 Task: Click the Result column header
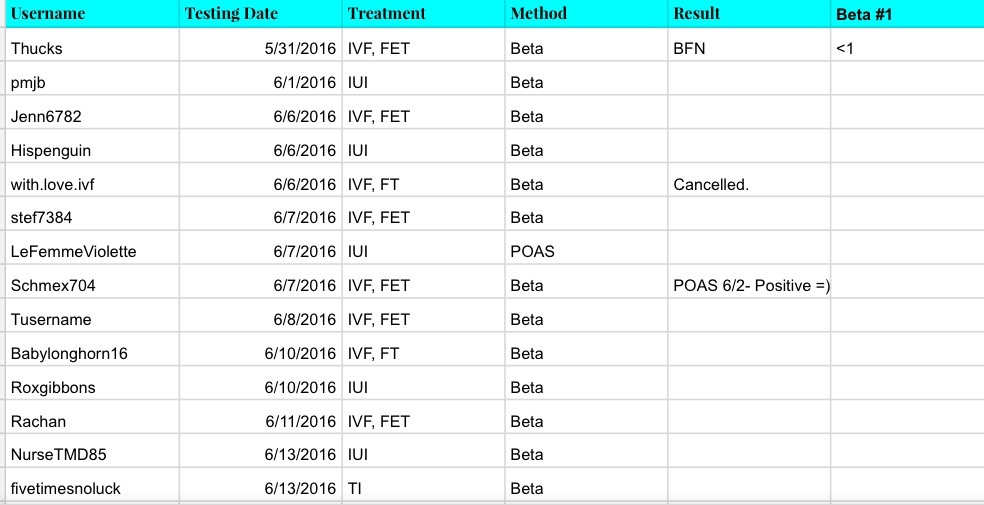point(696,14)
